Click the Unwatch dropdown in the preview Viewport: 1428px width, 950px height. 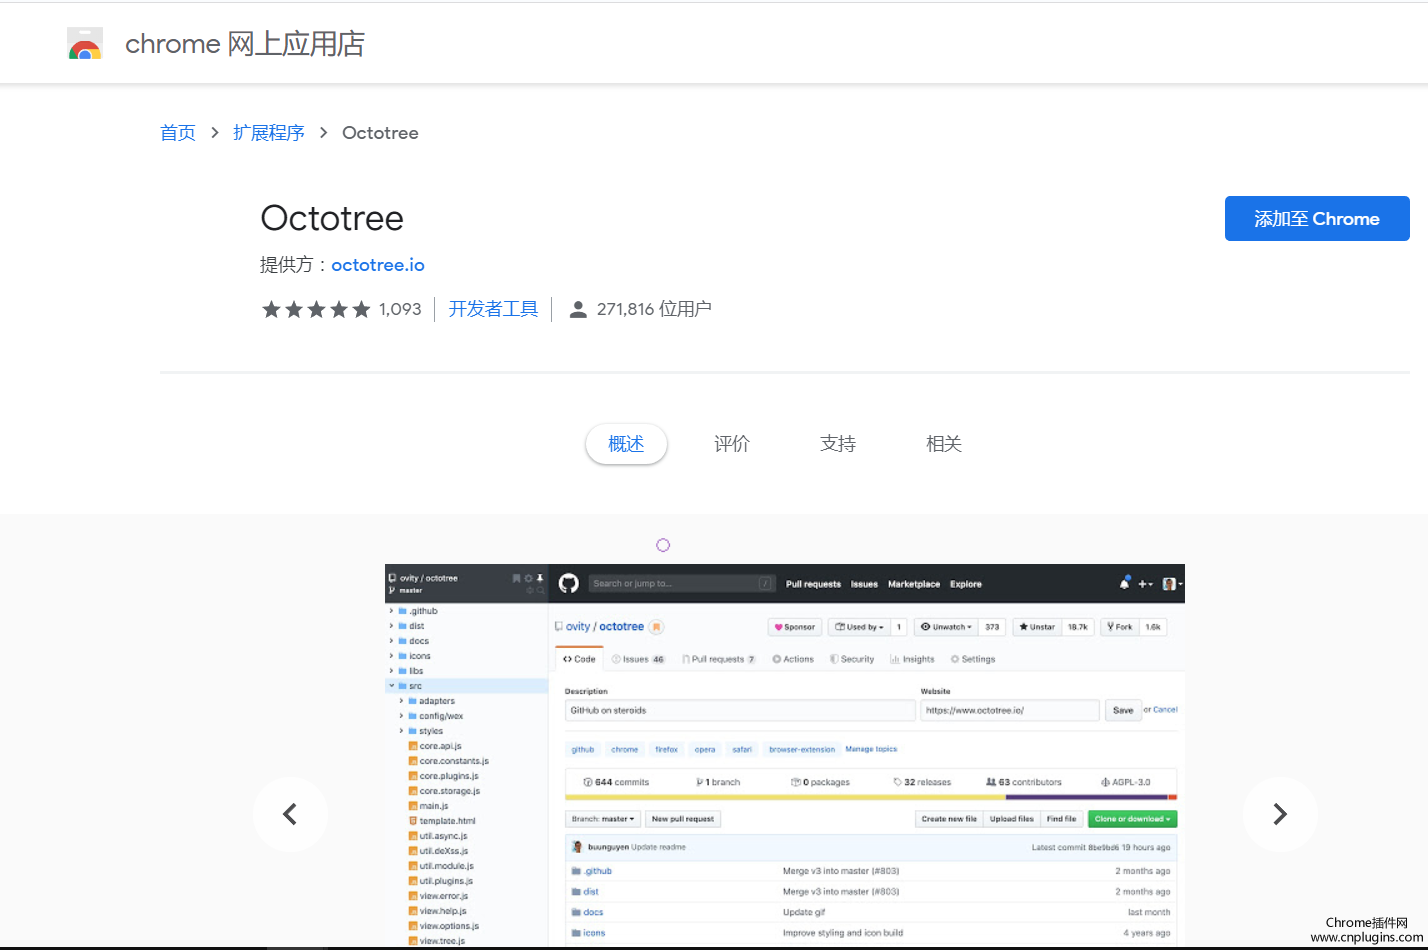click(946, 627)
